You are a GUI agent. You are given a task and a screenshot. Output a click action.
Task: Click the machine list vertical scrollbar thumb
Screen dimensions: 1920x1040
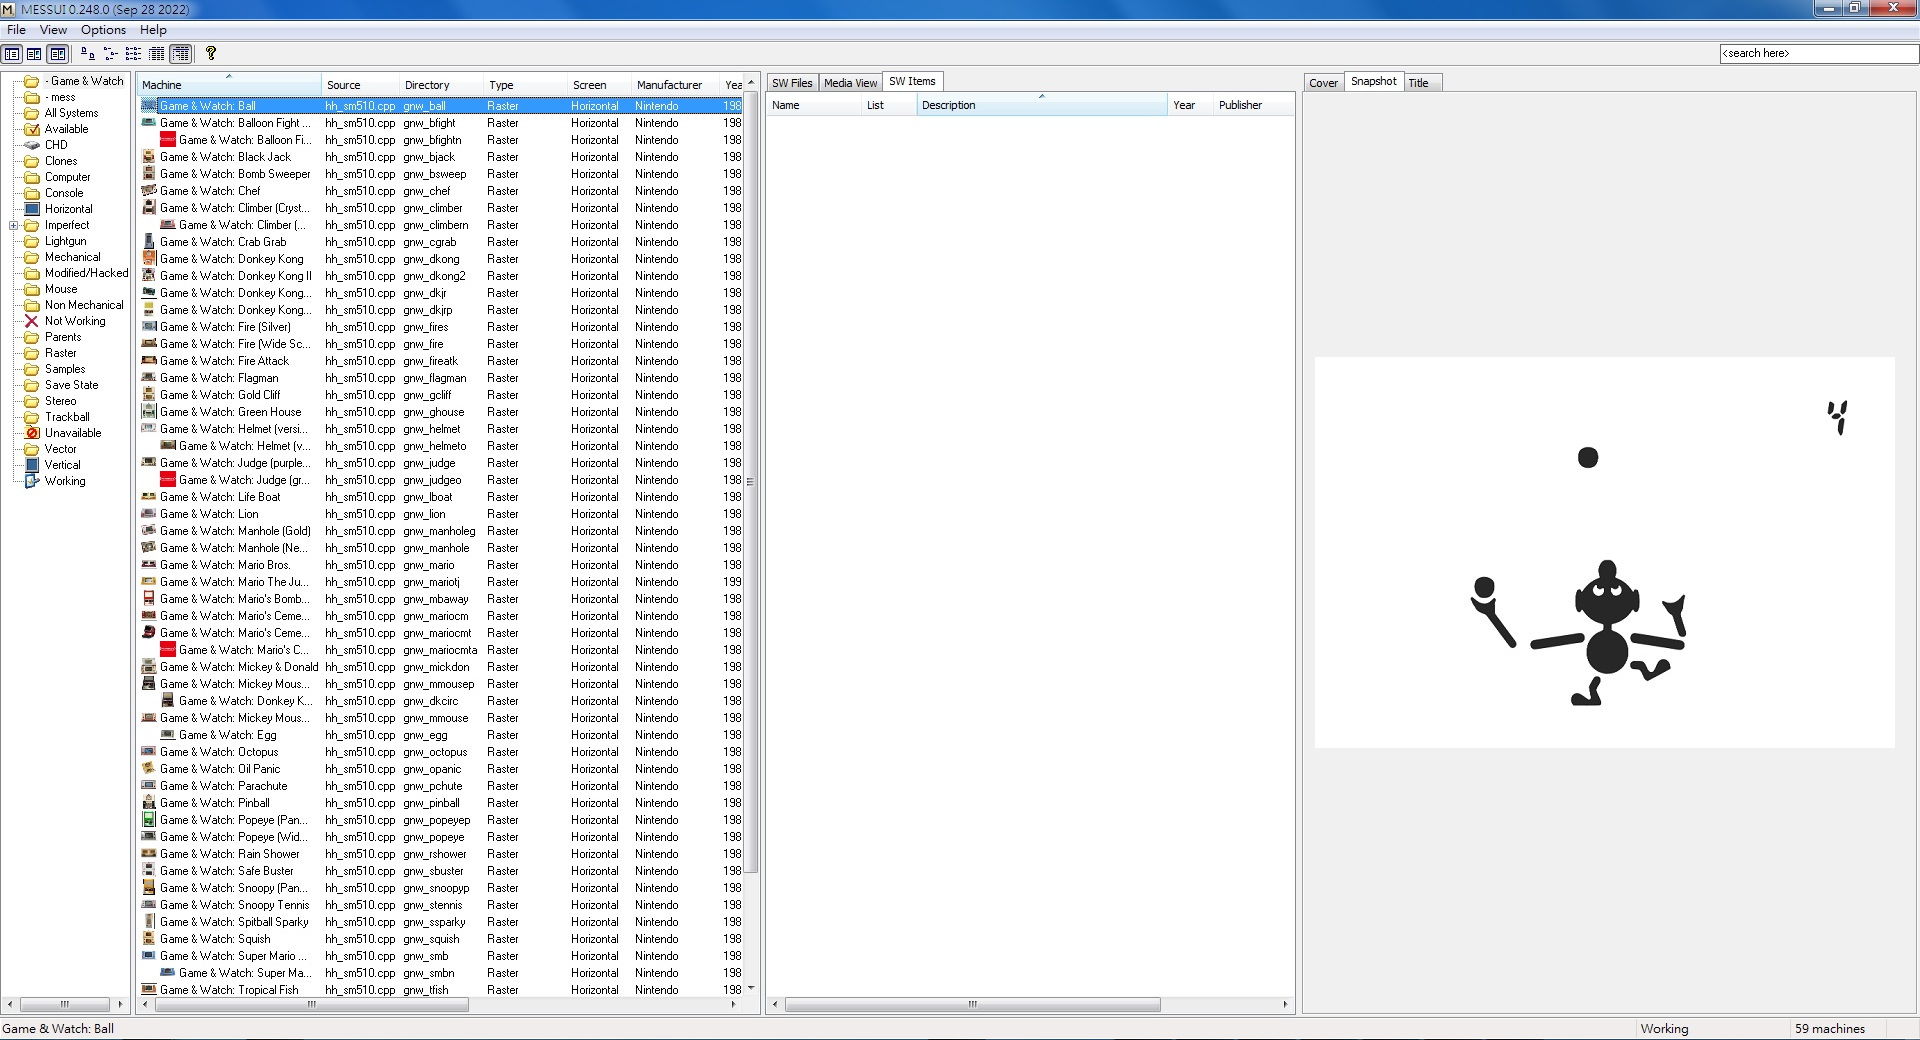751,482
